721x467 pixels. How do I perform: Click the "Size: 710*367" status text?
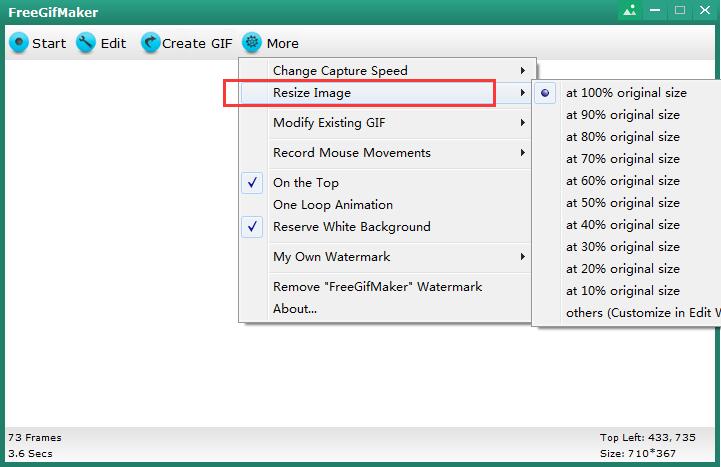tap(638, 454)
